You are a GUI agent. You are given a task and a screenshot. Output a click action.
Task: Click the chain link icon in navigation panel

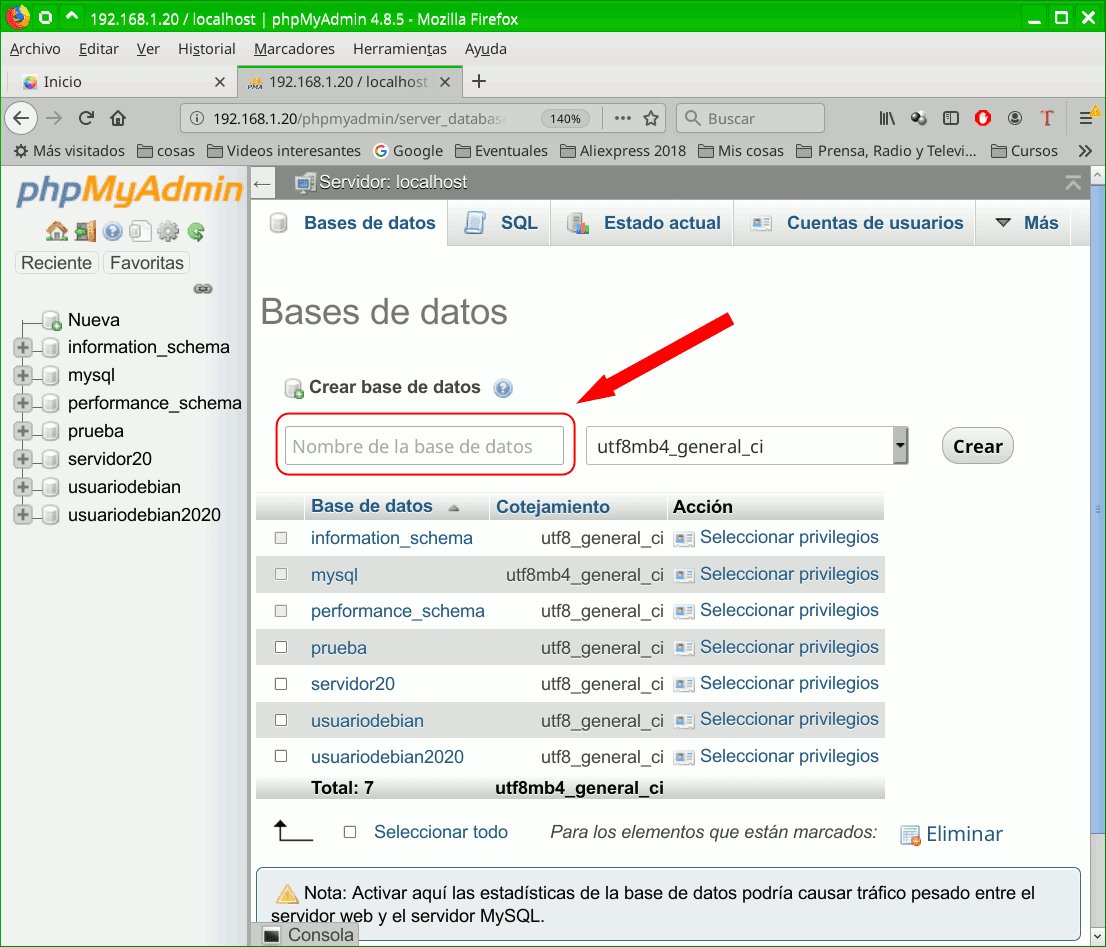(x=203, y=289)
